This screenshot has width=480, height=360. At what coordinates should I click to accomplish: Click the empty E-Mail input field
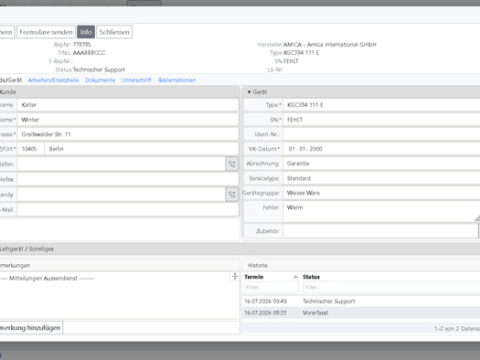coord(128,210)
